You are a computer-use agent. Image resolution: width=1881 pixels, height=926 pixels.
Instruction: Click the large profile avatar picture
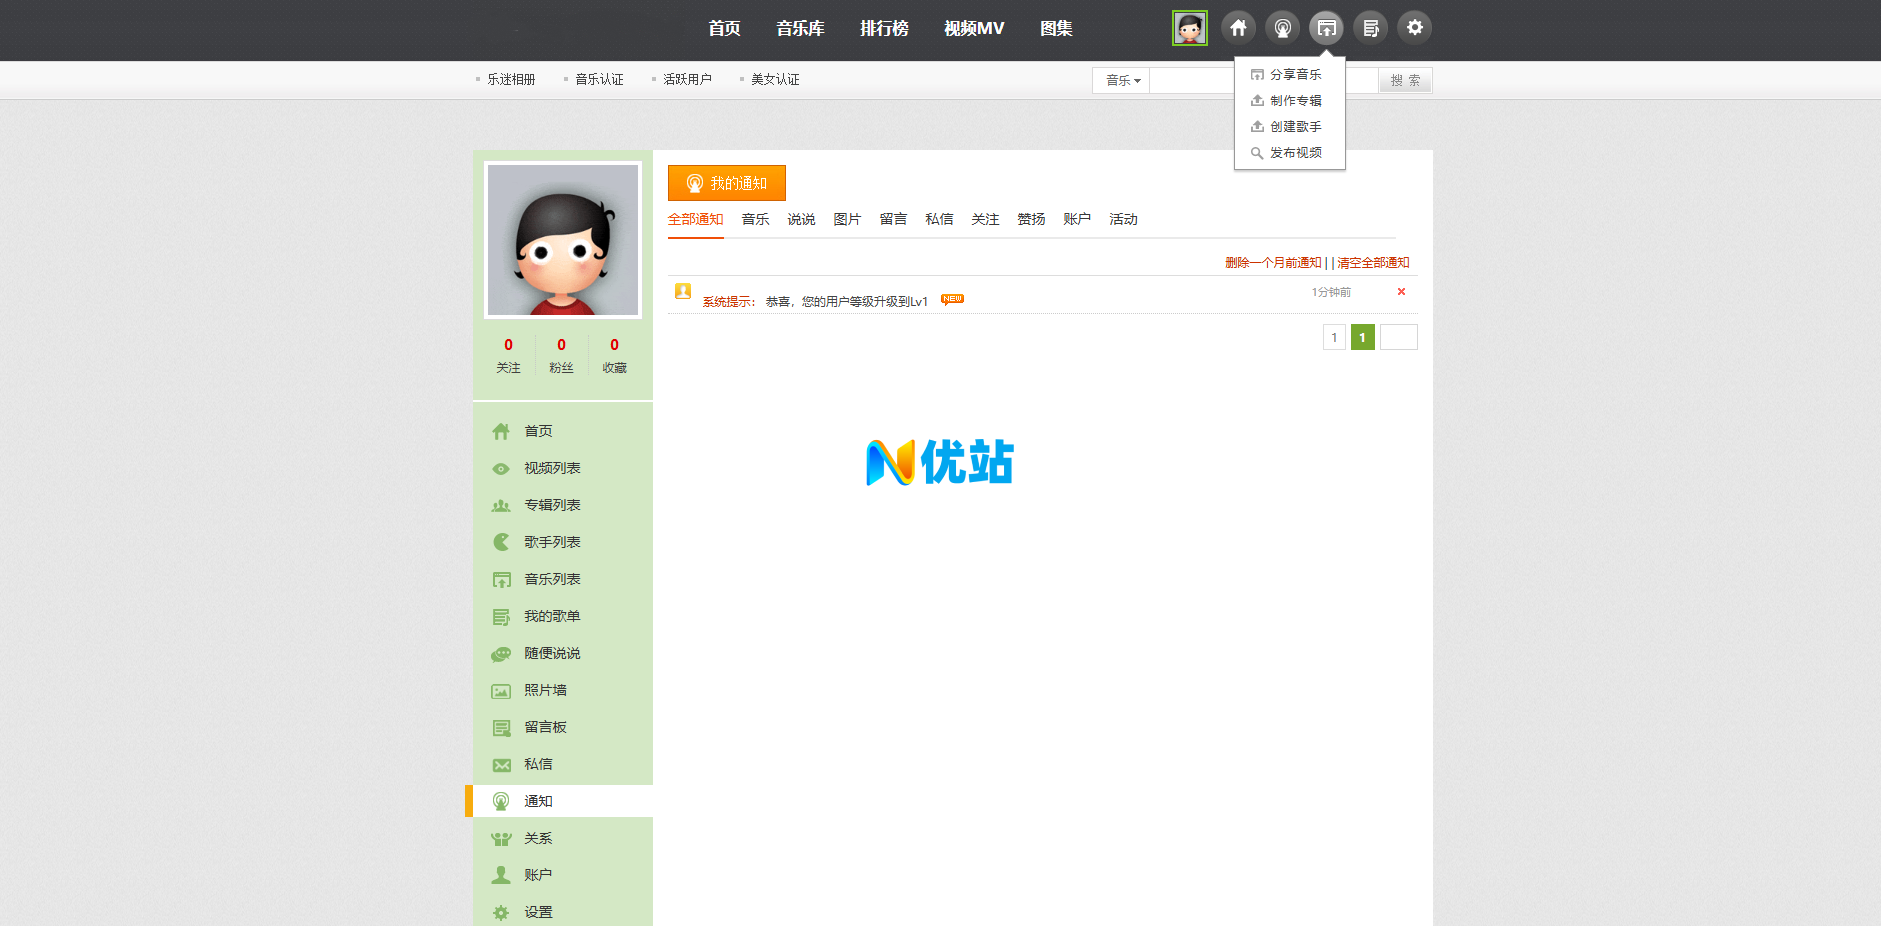(x=563, y=240)
